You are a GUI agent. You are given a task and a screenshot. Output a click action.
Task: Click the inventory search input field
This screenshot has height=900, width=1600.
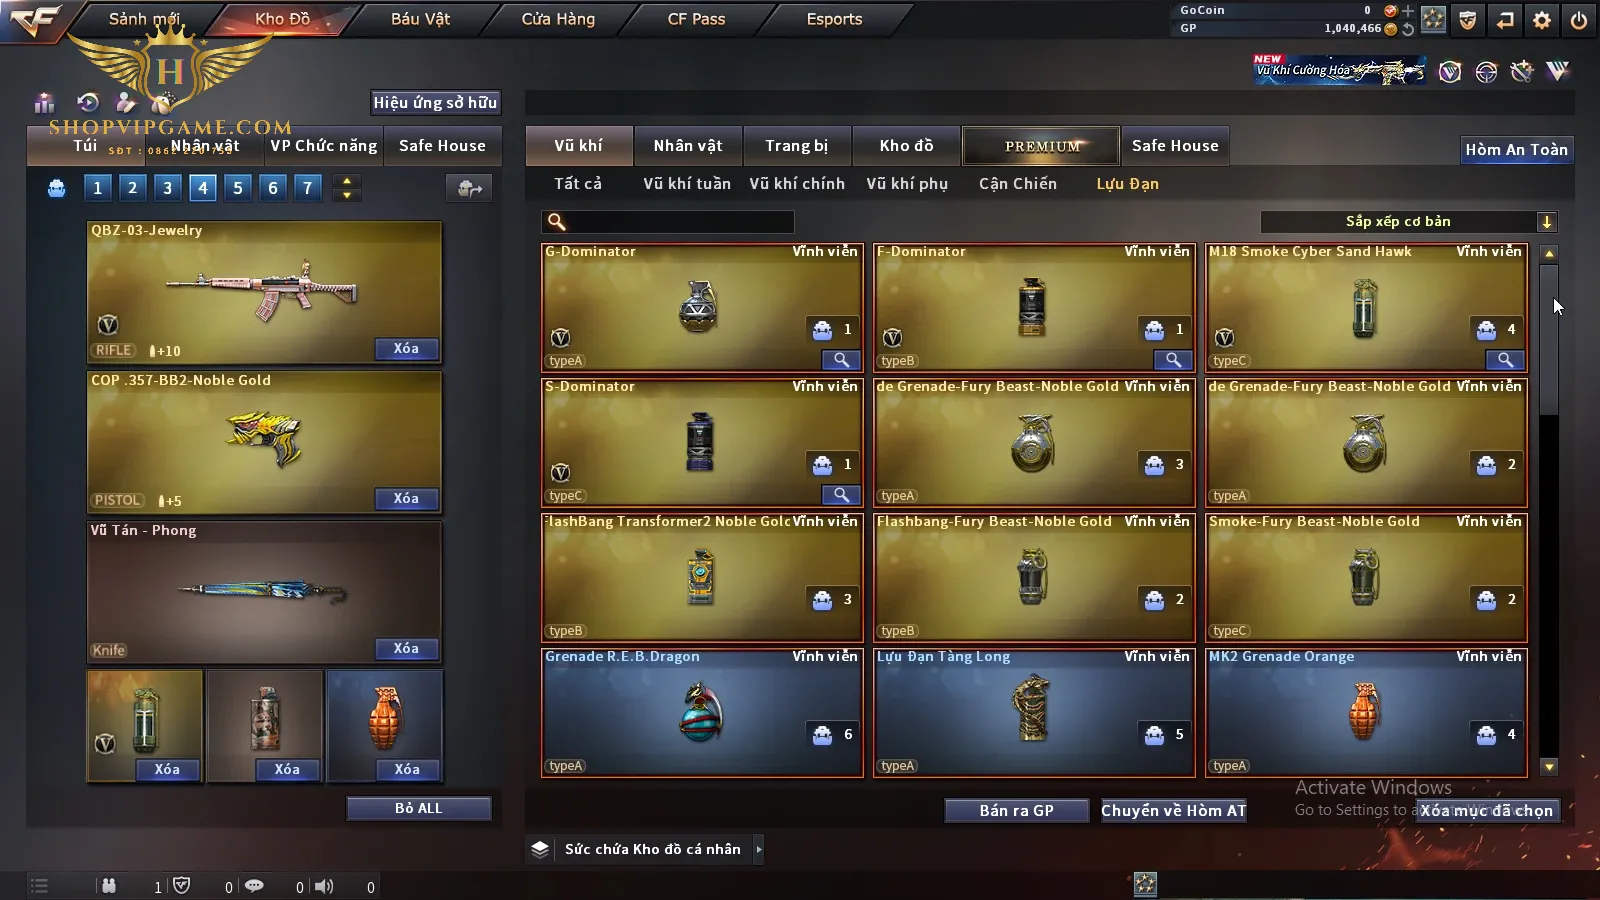tap(668, 222)
